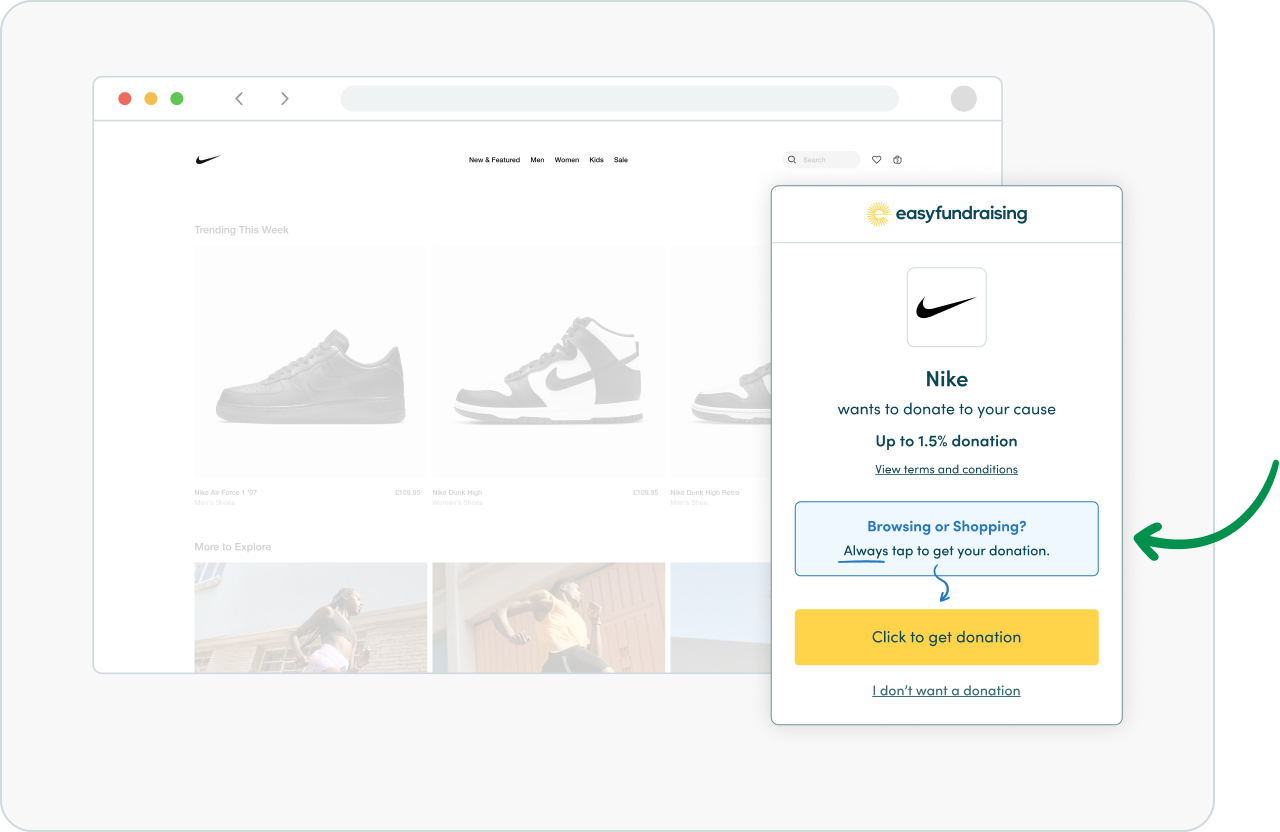Click the browser profile avatar circle
This screenshot has width=1280, height=832.
(x=963, y=99)
